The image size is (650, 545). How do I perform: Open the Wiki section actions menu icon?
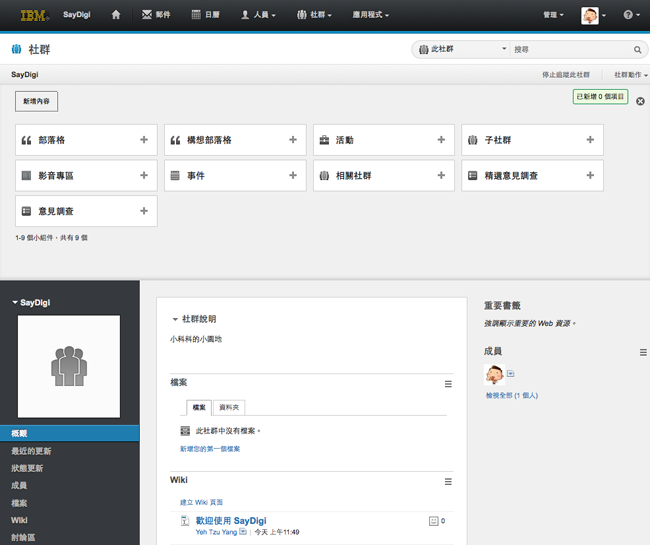(449, 482)
